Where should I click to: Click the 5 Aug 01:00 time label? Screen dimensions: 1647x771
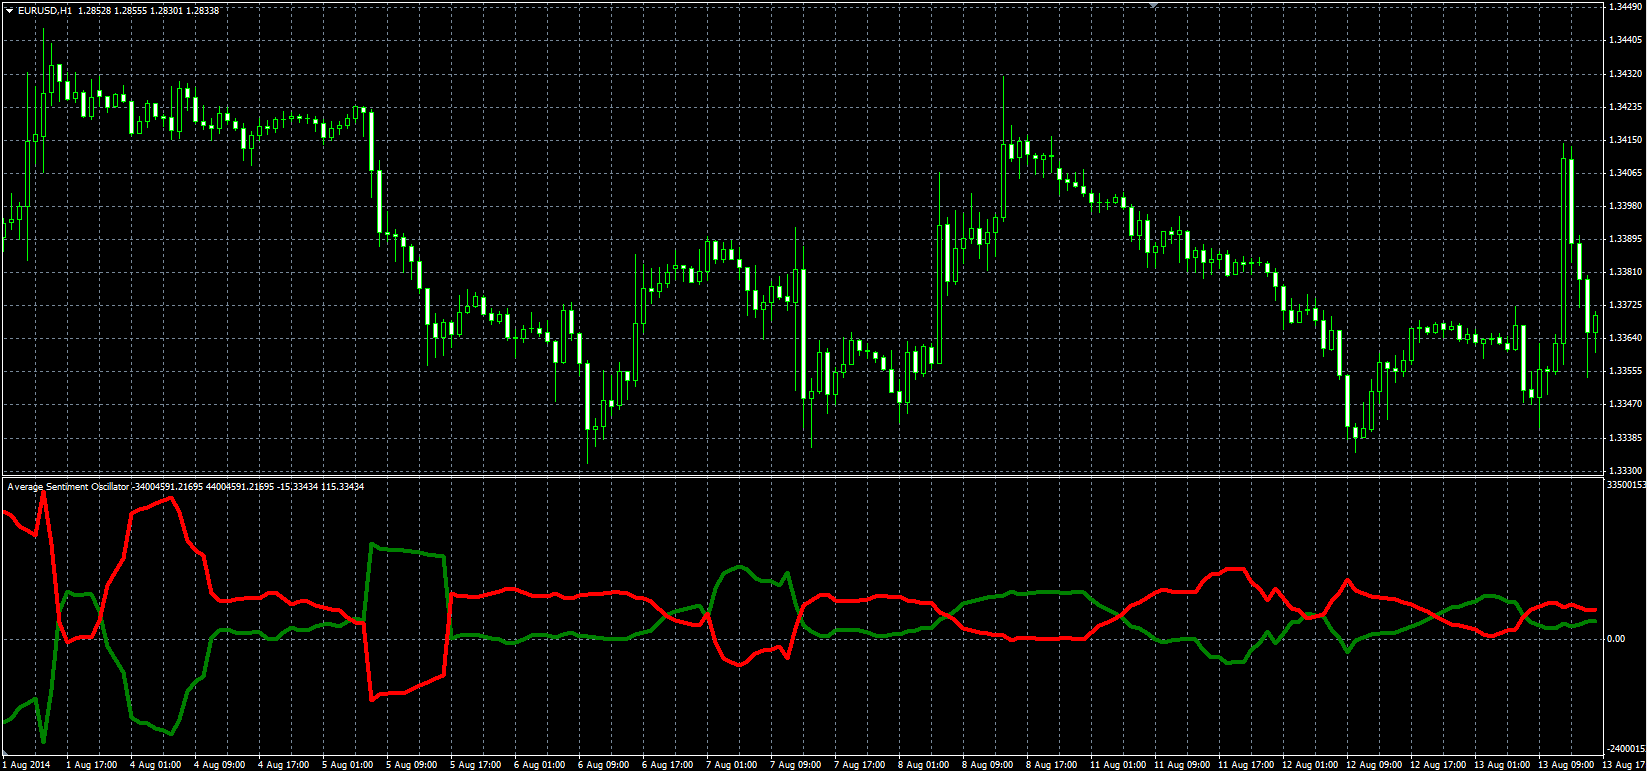pyautogui.click(x=347, y=765)
